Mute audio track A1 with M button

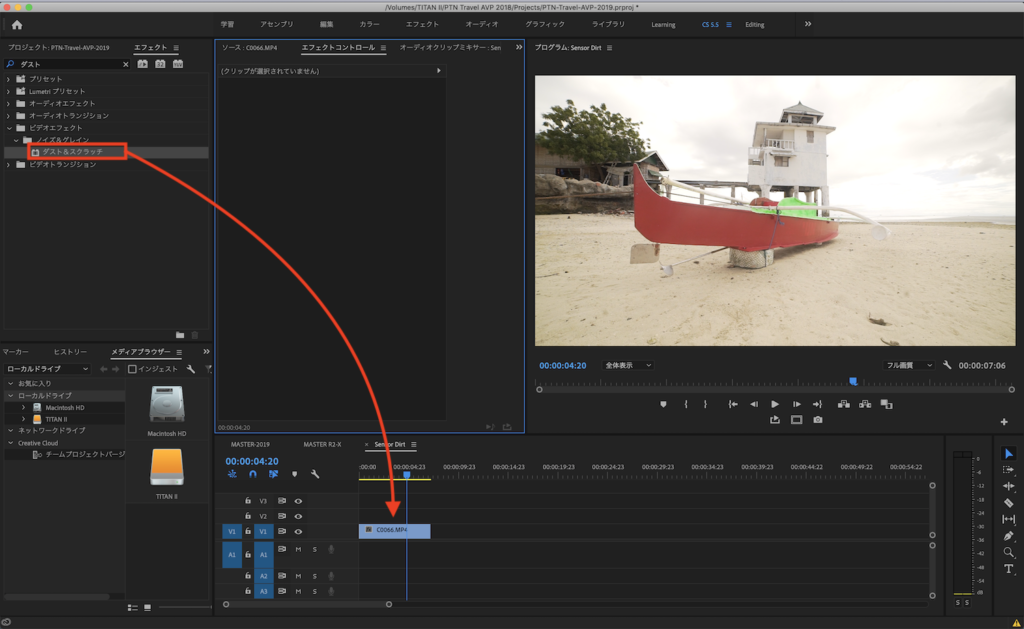point(298,549)
